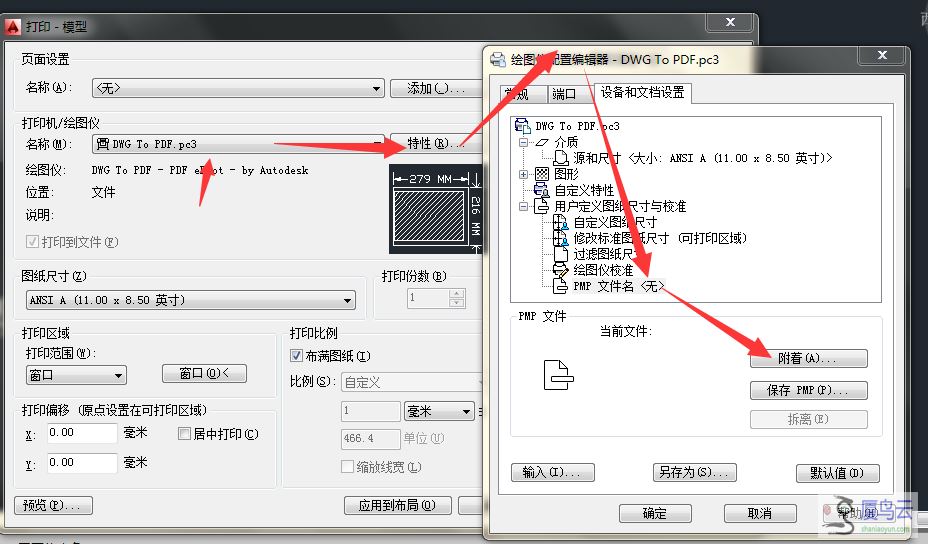Screen dimensions: 928x544
Task: Switch to the 端口 tab
Action: 563,94
